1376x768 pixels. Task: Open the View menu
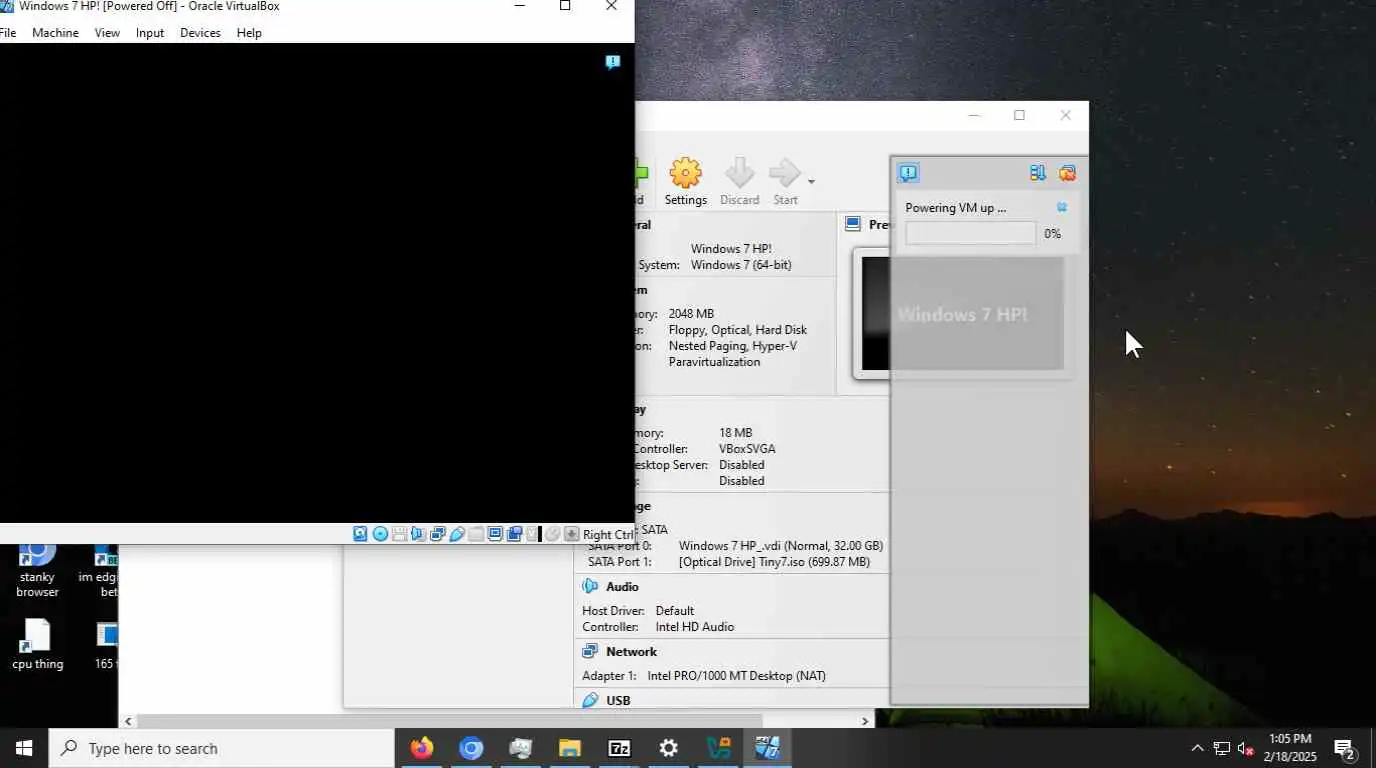[107, 33]
